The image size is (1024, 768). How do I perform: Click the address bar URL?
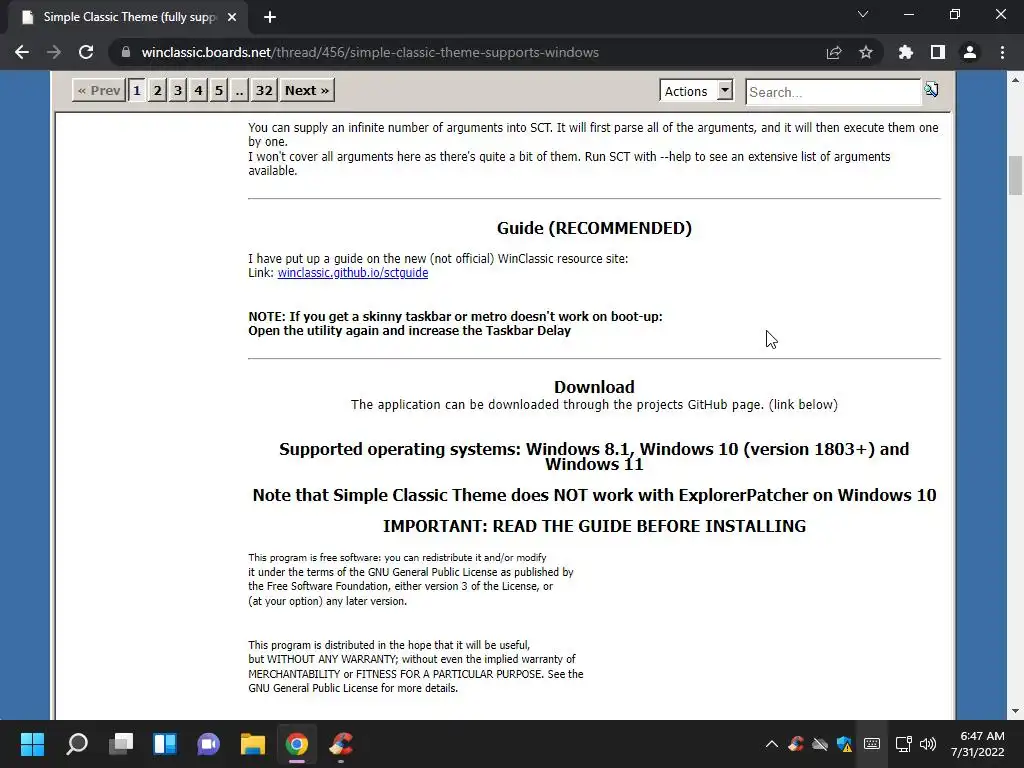[x=370, y=52]
